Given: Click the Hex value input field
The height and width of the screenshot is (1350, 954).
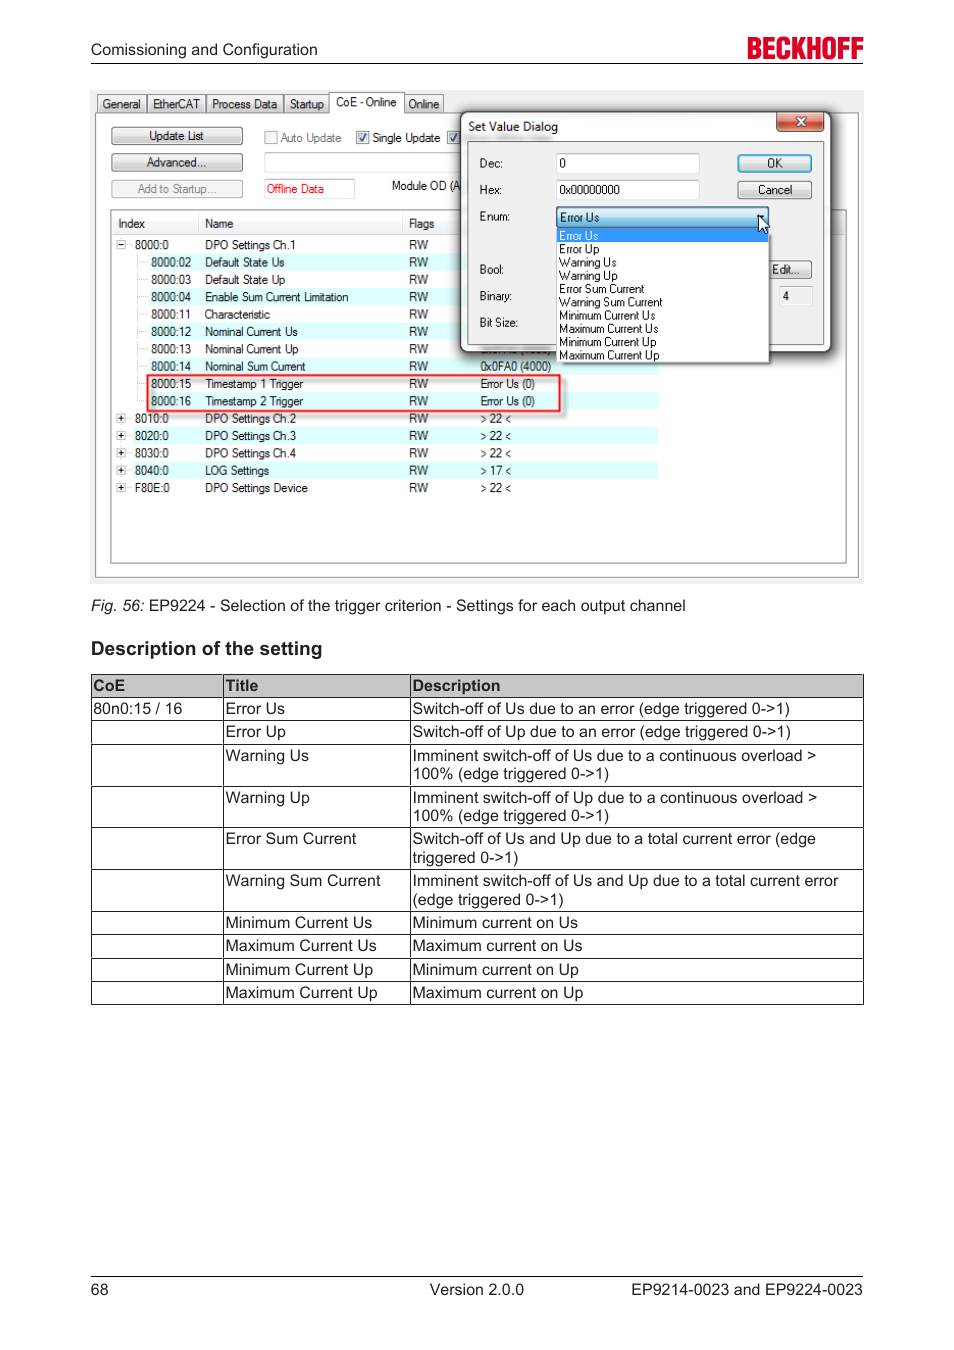Looking at the screenshot, I should 627,190.
